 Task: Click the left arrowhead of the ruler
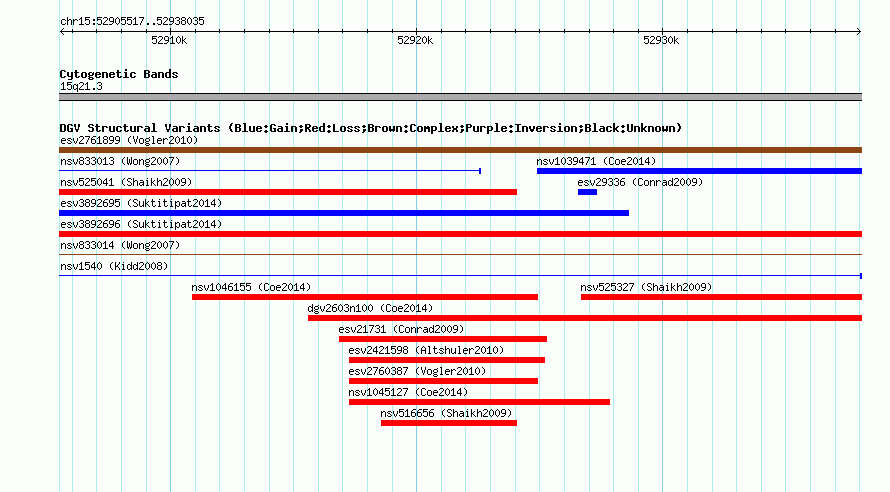pyautogui.click(x=62, y=31)
